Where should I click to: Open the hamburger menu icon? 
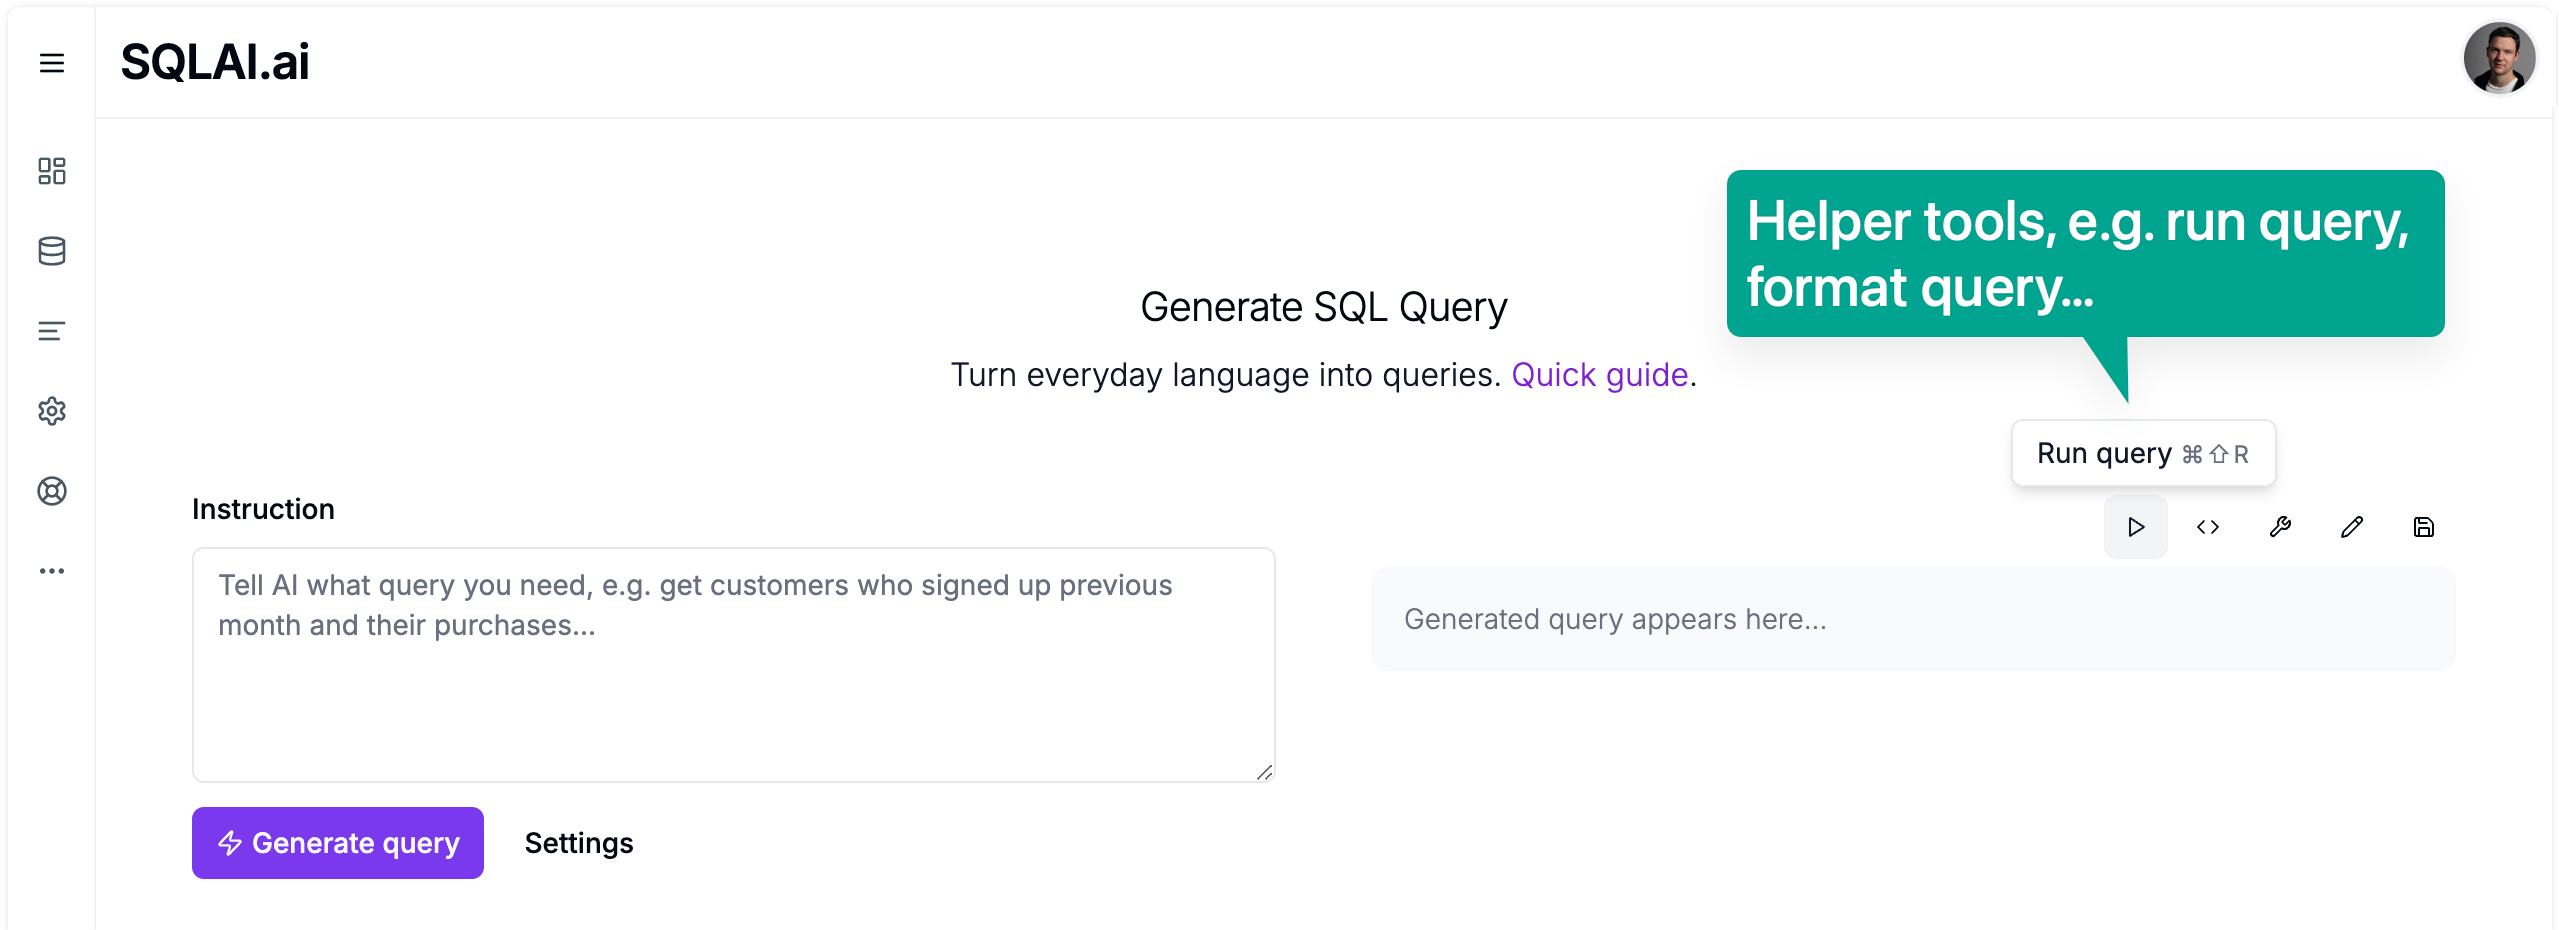tap(52, 63)
